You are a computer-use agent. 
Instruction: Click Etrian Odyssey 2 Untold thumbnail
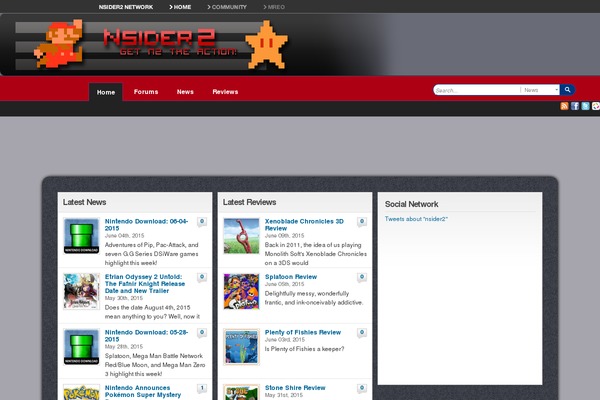[x=82, y=291]
